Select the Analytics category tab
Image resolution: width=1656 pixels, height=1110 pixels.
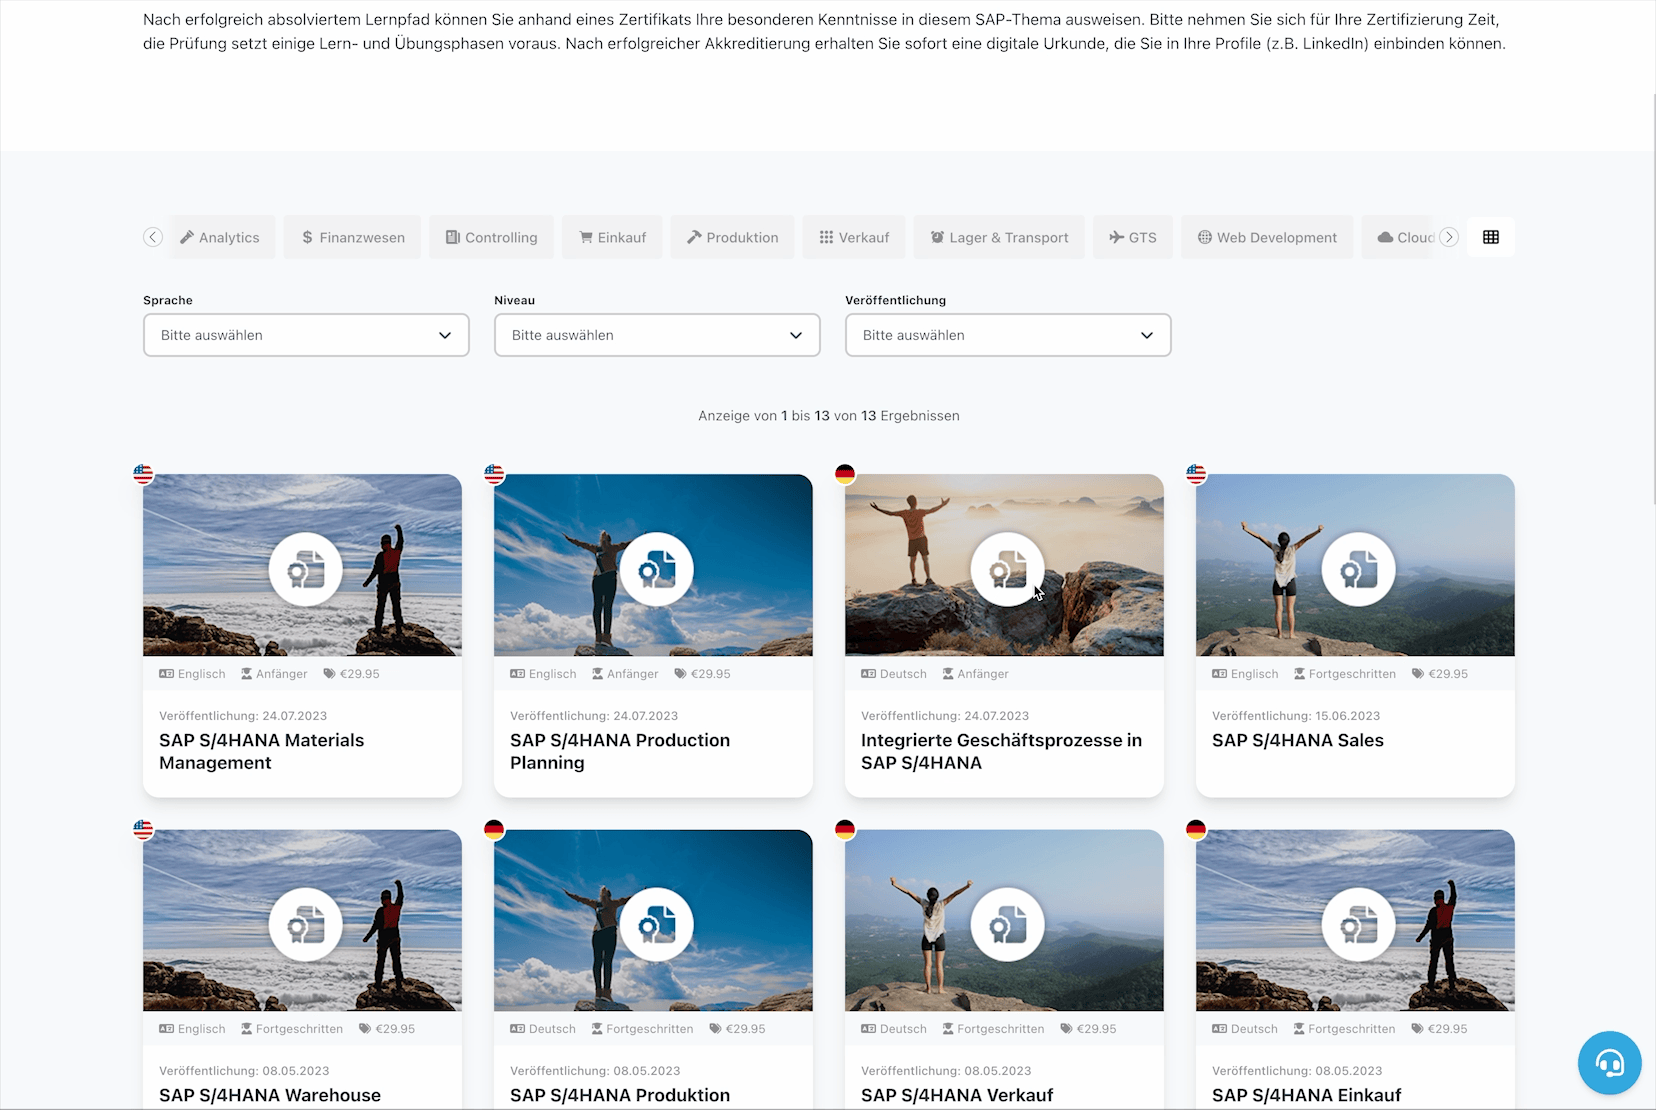[220, 237]
